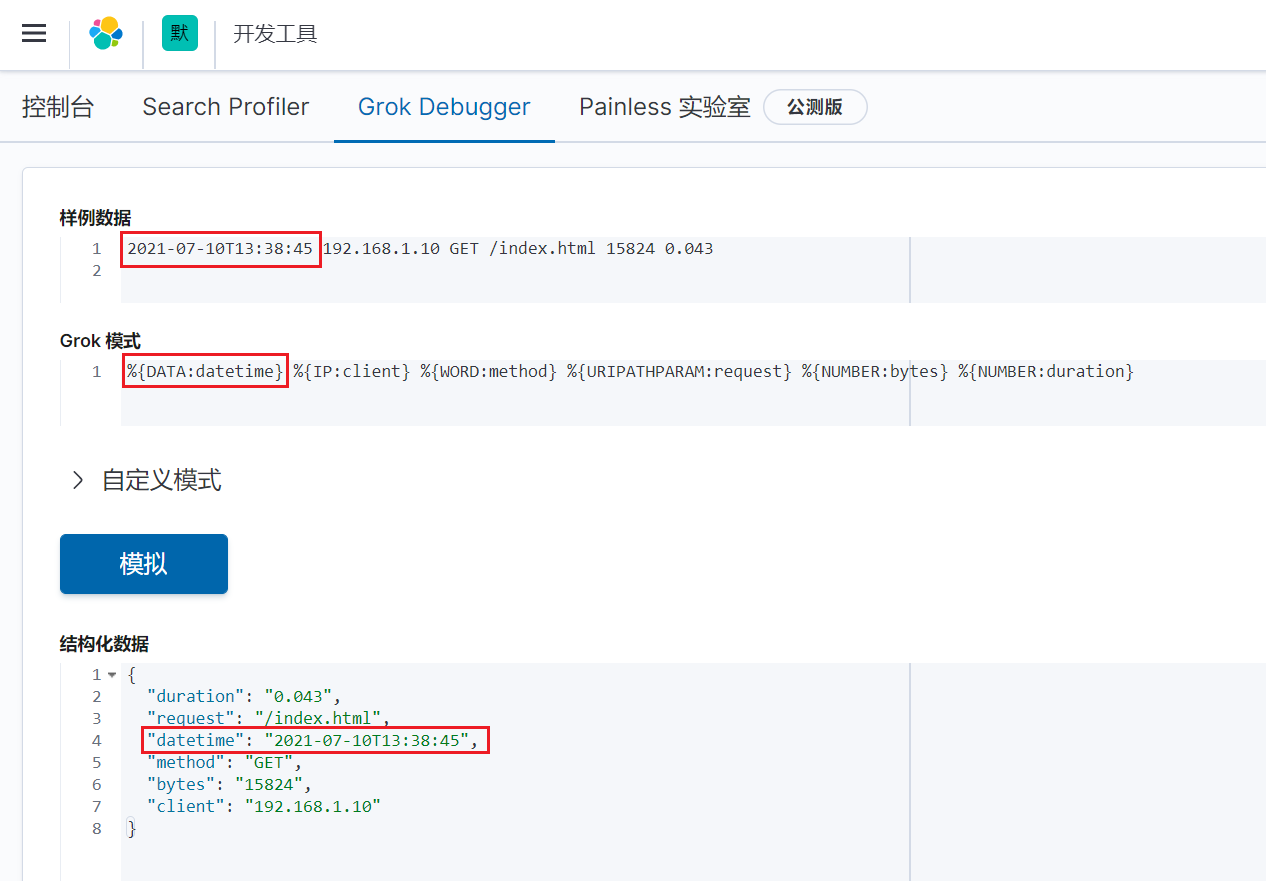This screenshot has height=881, width=1266.
Task: Click the Elastic logo icon
Action: coord(106,33)
